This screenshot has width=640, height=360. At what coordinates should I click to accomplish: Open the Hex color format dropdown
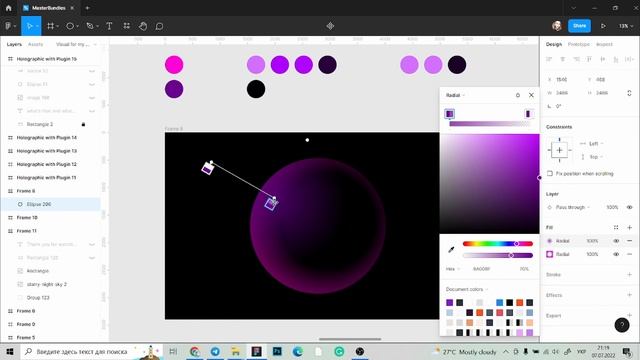[453, 269]
